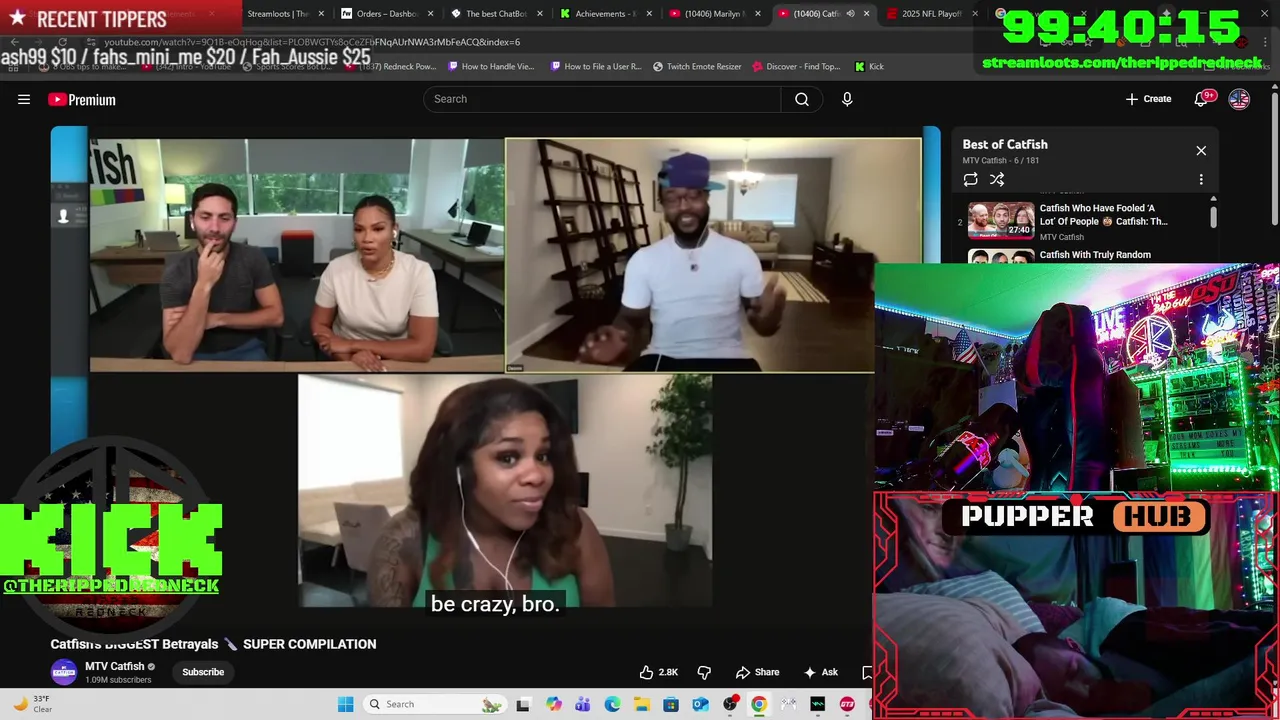Open File Explorer on the taskbar
The height and width of the screenshot is (720, 1280).
click(641, 704)
